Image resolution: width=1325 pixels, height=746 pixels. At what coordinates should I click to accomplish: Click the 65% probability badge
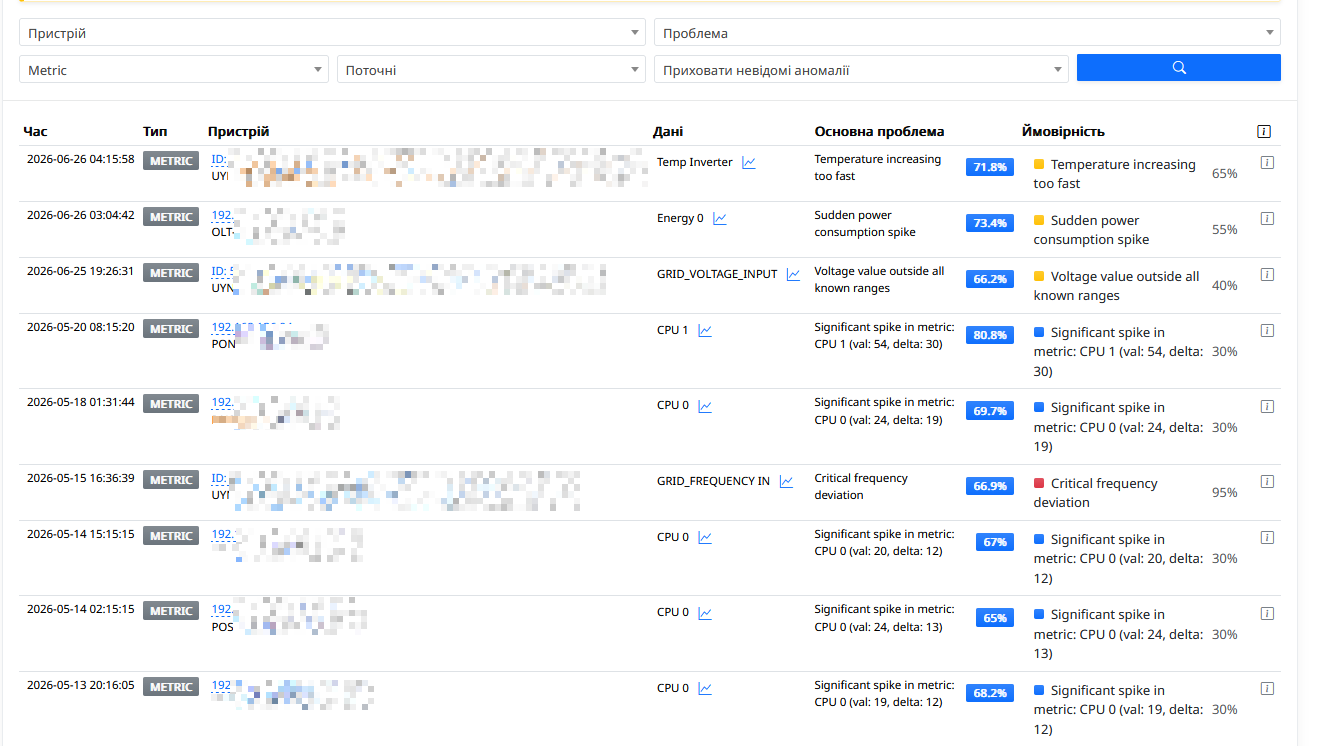click(x=995, y=618)
